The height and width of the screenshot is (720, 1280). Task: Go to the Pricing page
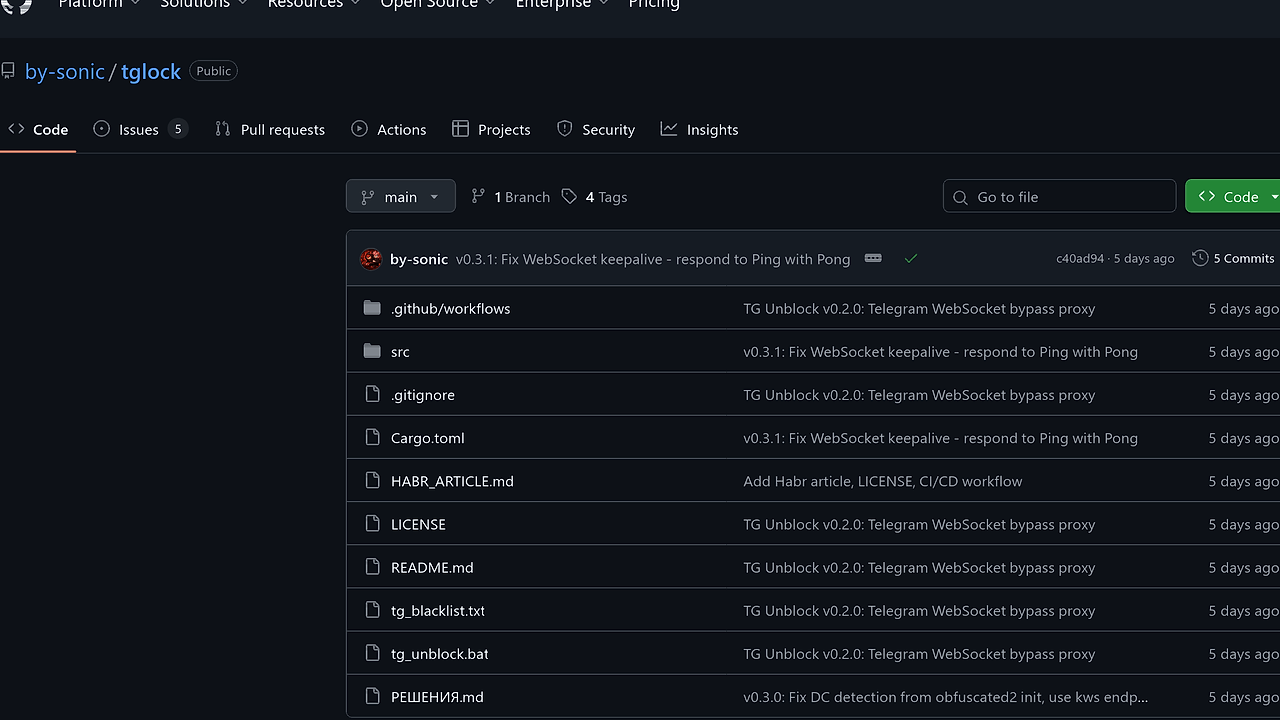[654, 4]
